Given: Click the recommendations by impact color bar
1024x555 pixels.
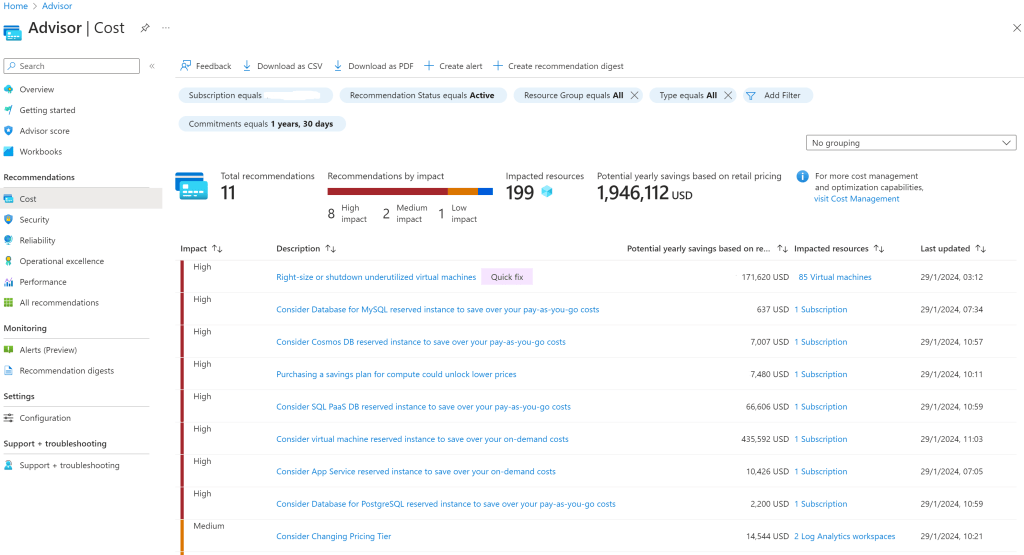Looking at the screenshot, I should pyautogui.click(x=410, y=192).
